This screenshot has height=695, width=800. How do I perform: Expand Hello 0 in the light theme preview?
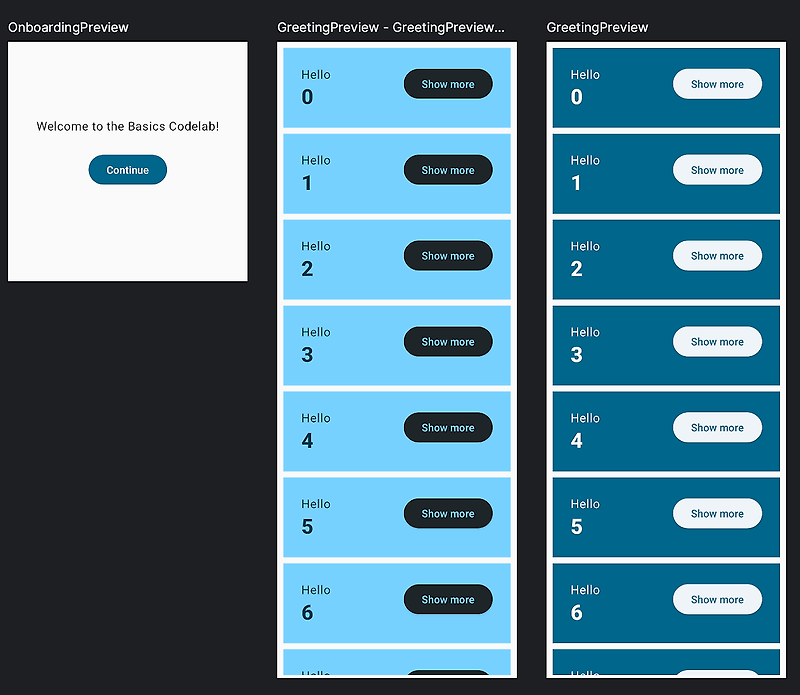tap(448, 84)
